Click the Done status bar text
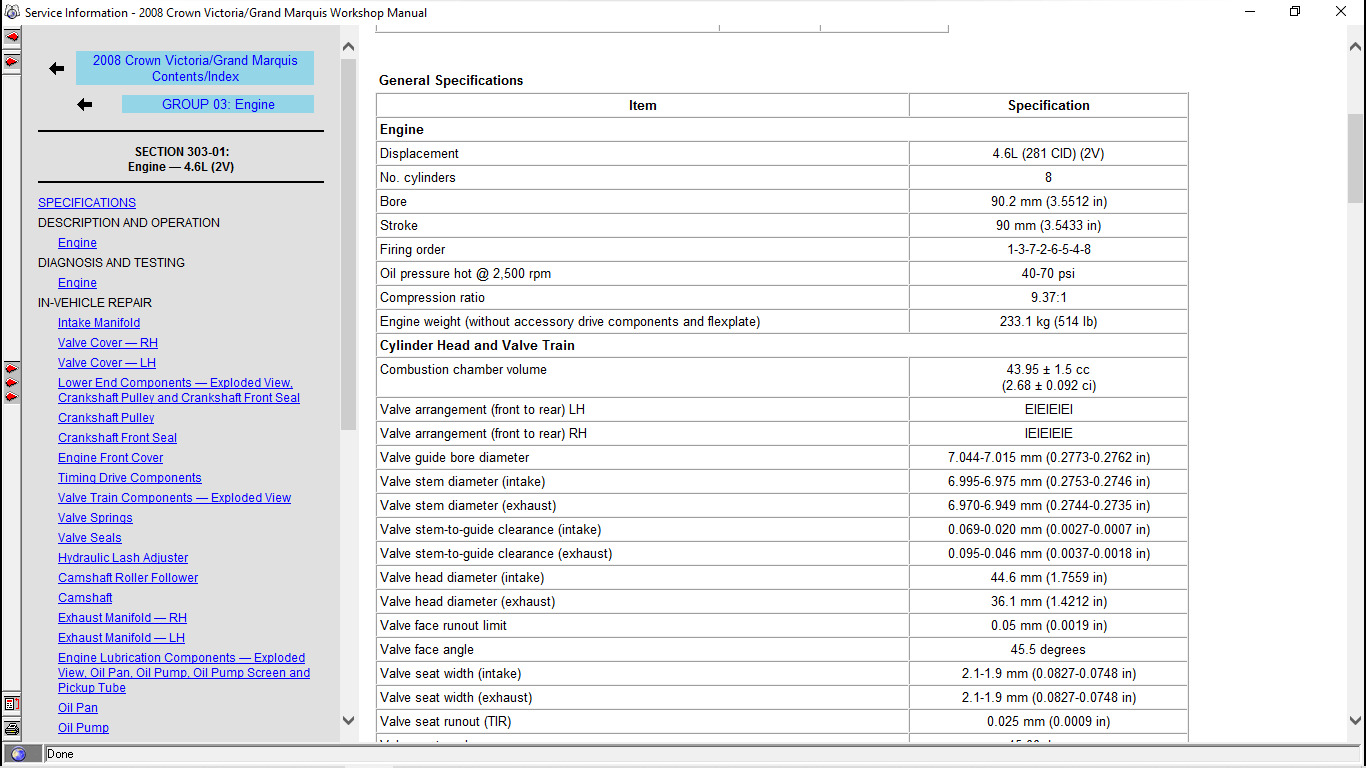 [x=60, y=754]
